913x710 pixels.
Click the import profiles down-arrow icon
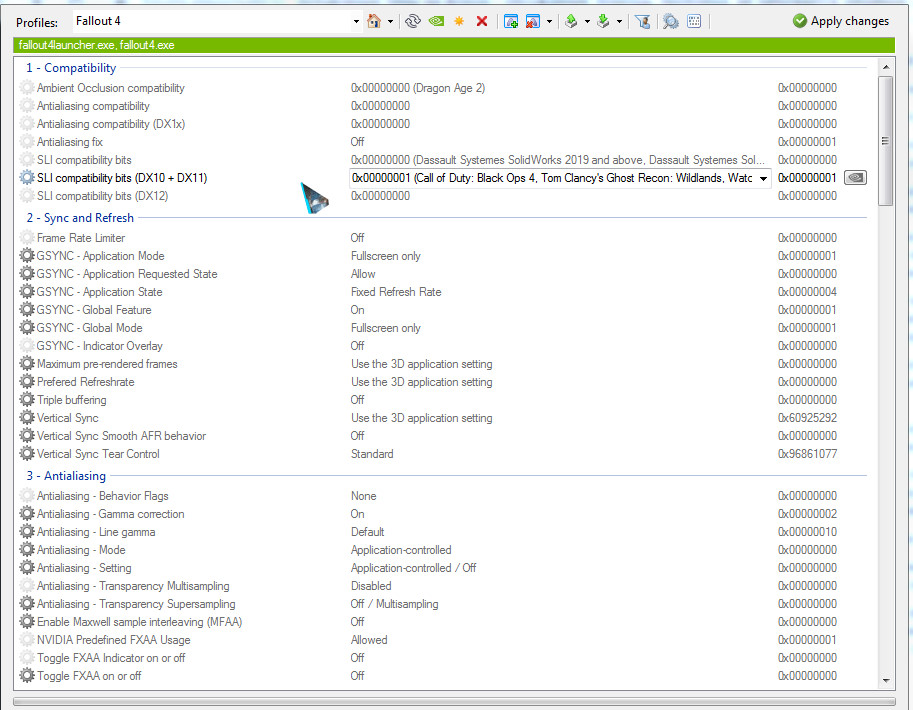pyautogui.click(x=603, y=22)
